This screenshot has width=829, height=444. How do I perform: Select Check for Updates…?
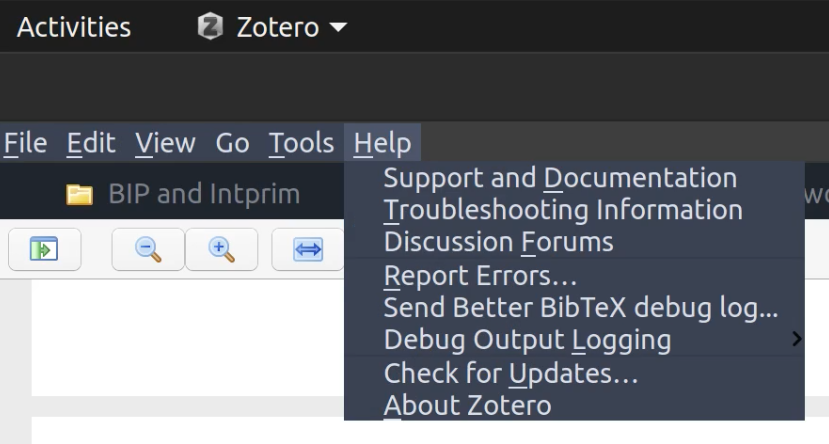(x=574, y=373)
